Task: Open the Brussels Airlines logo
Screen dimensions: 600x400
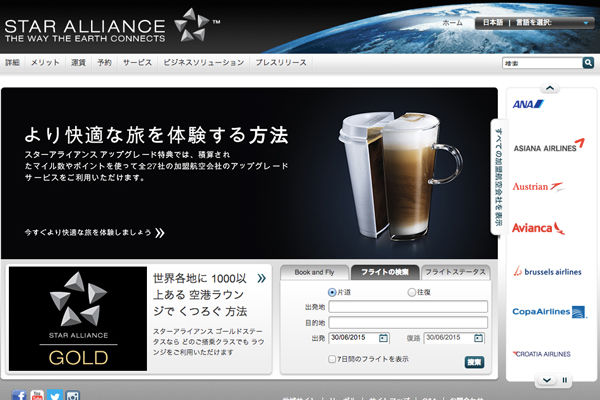Action: click(548, 271)
